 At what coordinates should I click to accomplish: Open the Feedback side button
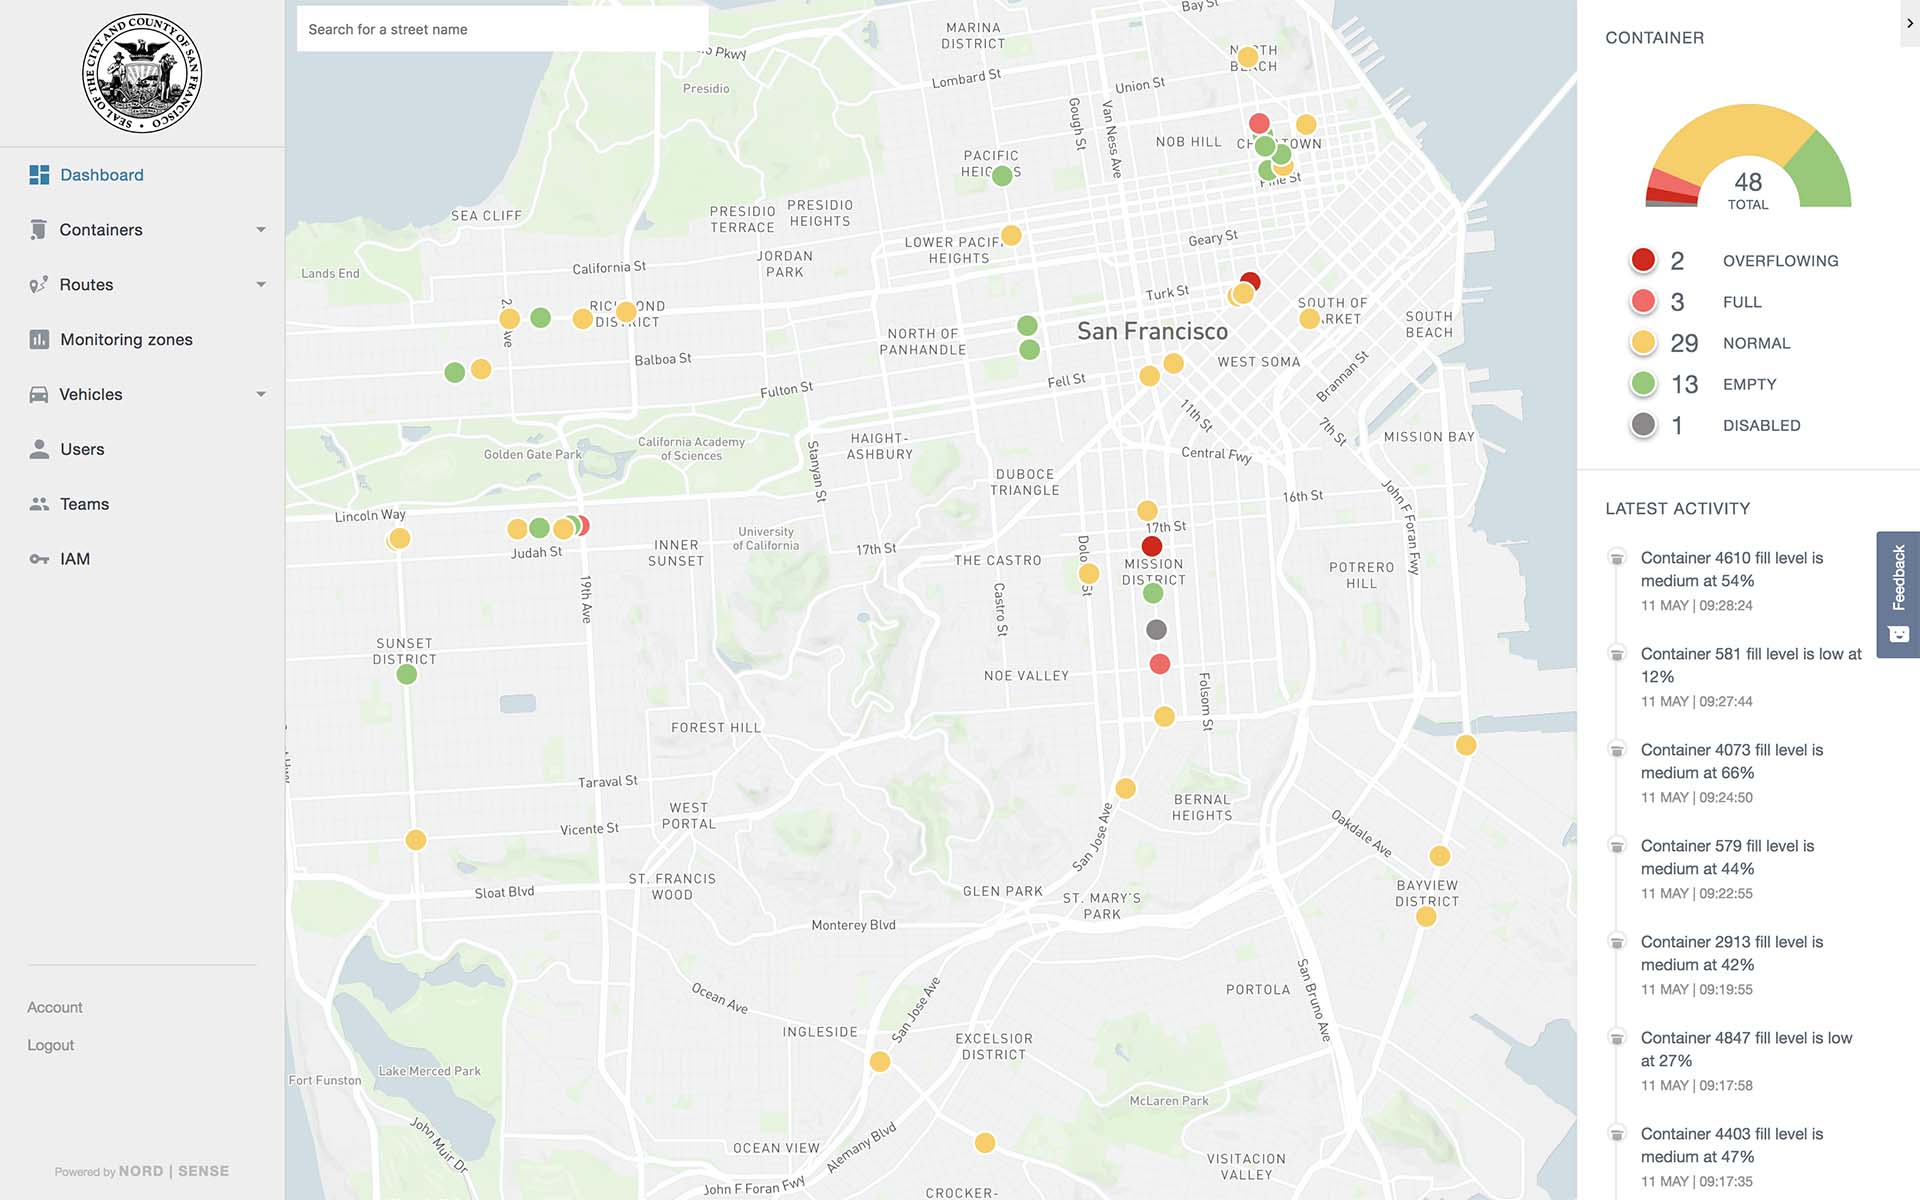[1898, 594]
